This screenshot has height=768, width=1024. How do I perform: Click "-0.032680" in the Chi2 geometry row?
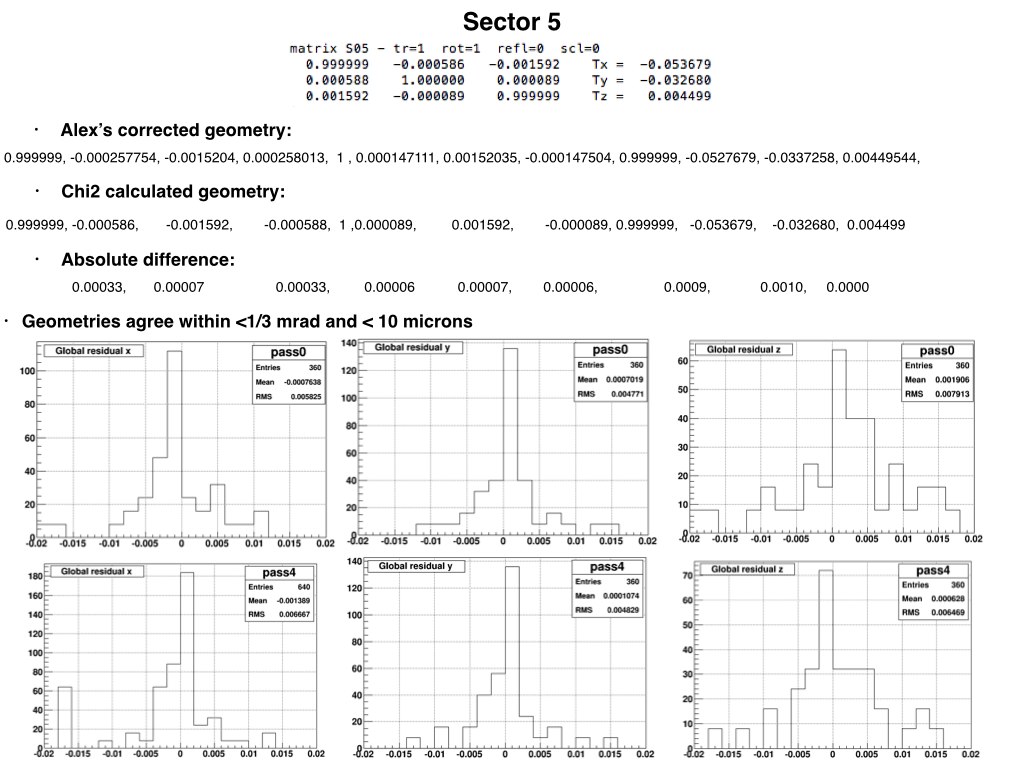click(x=803, y=225)
